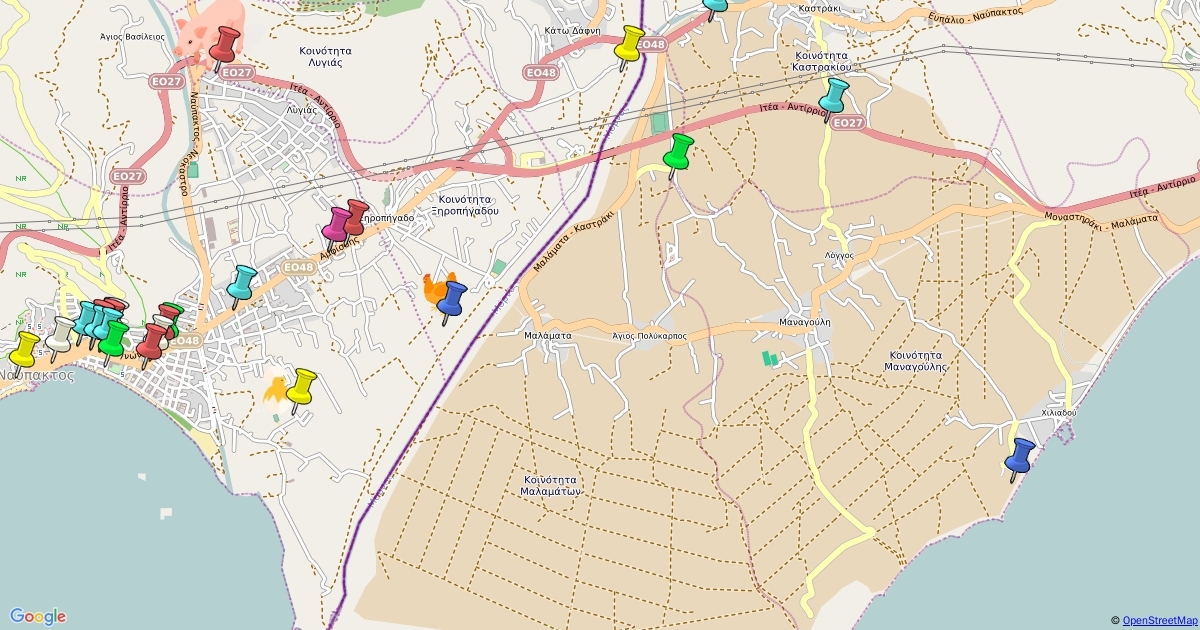Select green pushpin by Μαλάματα - Καστράκι road

[678, 152]
